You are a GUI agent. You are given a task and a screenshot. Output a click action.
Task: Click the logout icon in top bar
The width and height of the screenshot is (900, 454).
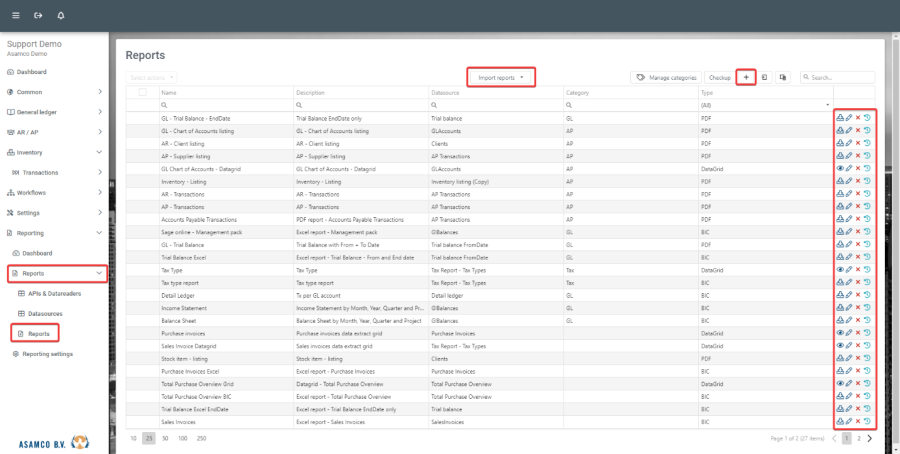(x=38, y=15)
